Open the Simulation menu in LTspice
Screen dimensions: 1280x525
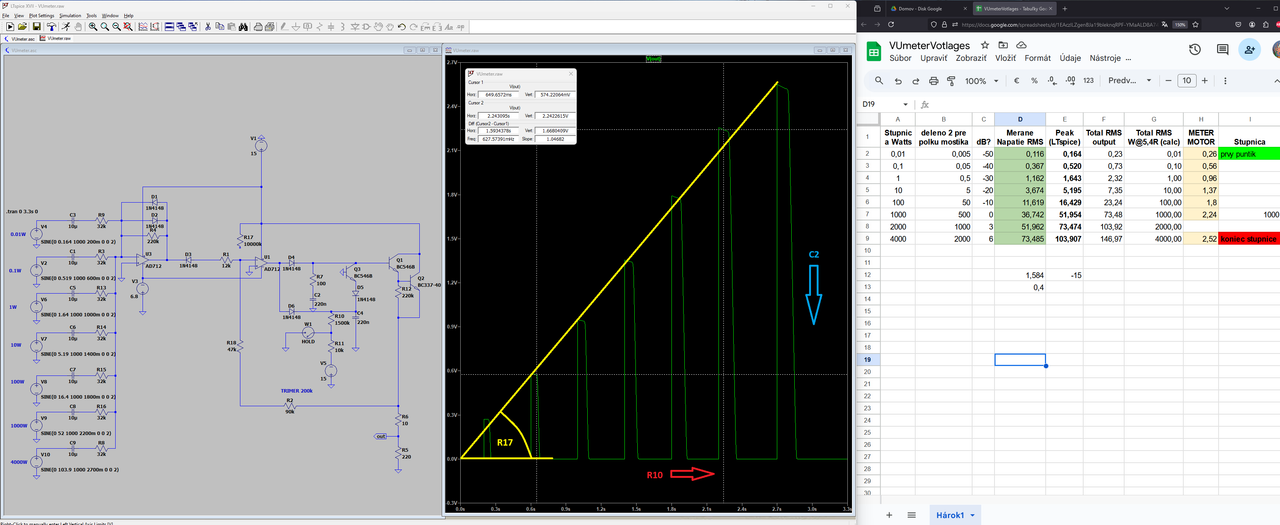click(70, 16)
